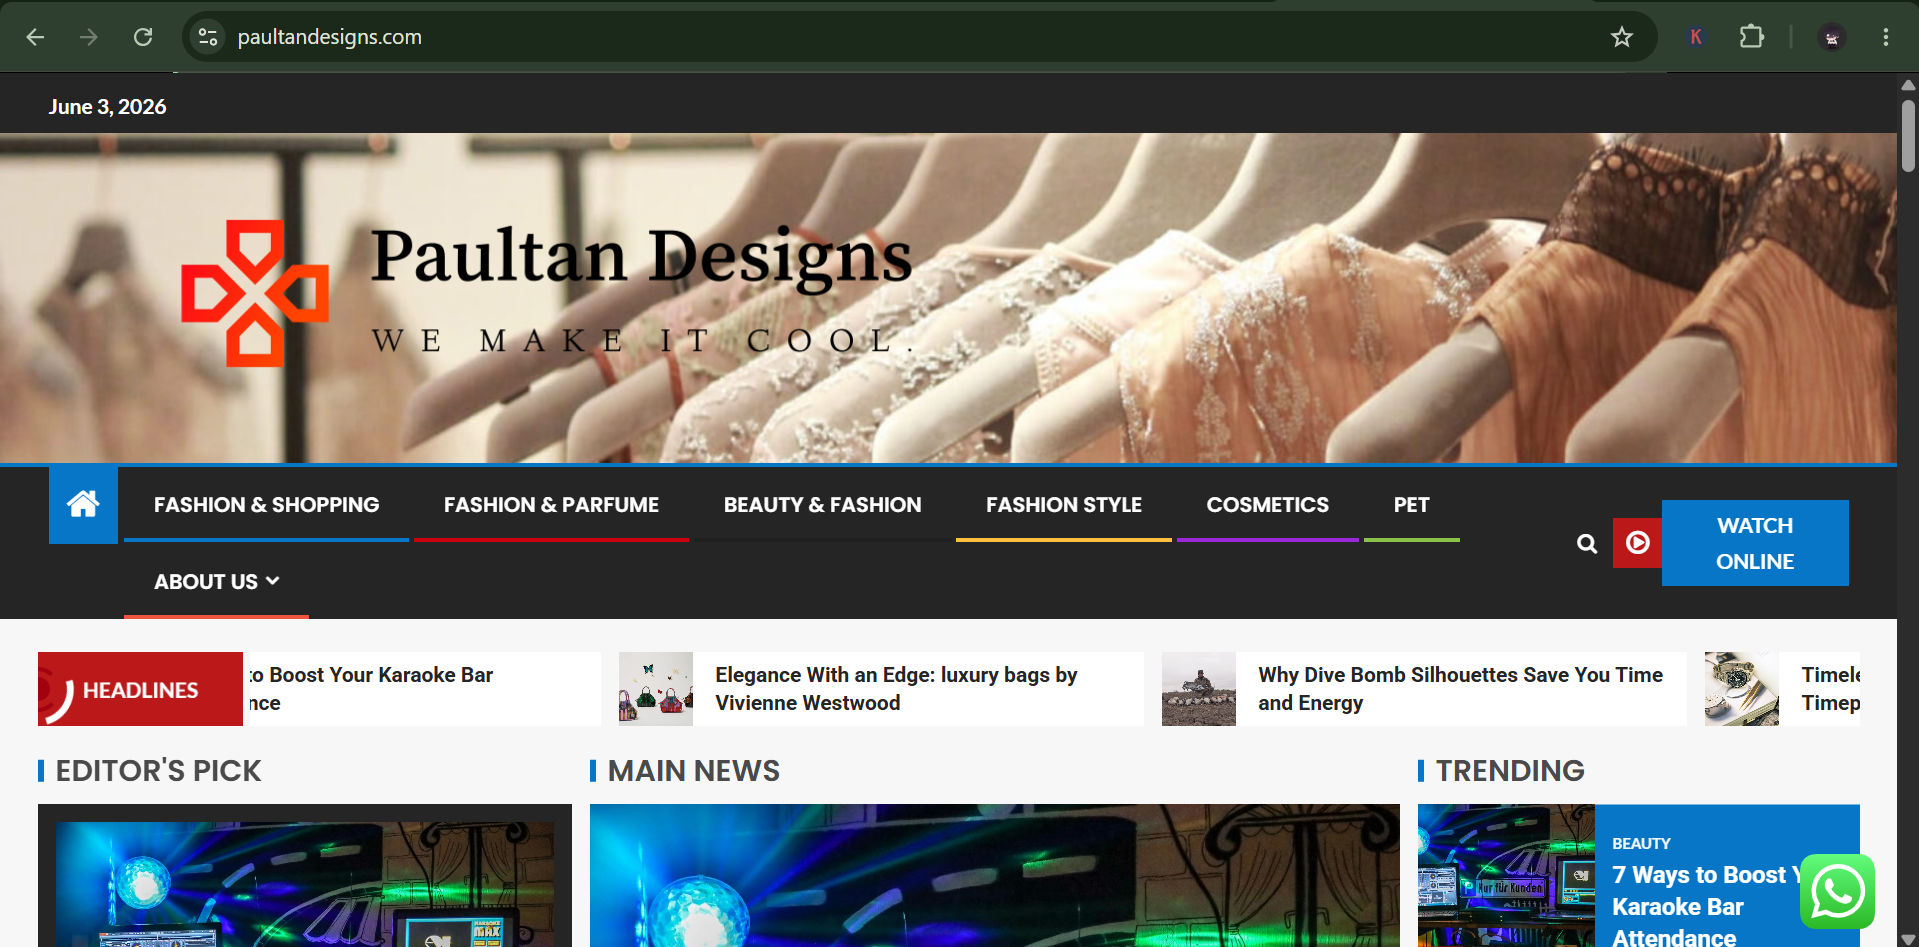This screenshot has height=947, width=1919.
Task: Click the Trending karaoke bar thumbnail
Action: point(1506,875)
